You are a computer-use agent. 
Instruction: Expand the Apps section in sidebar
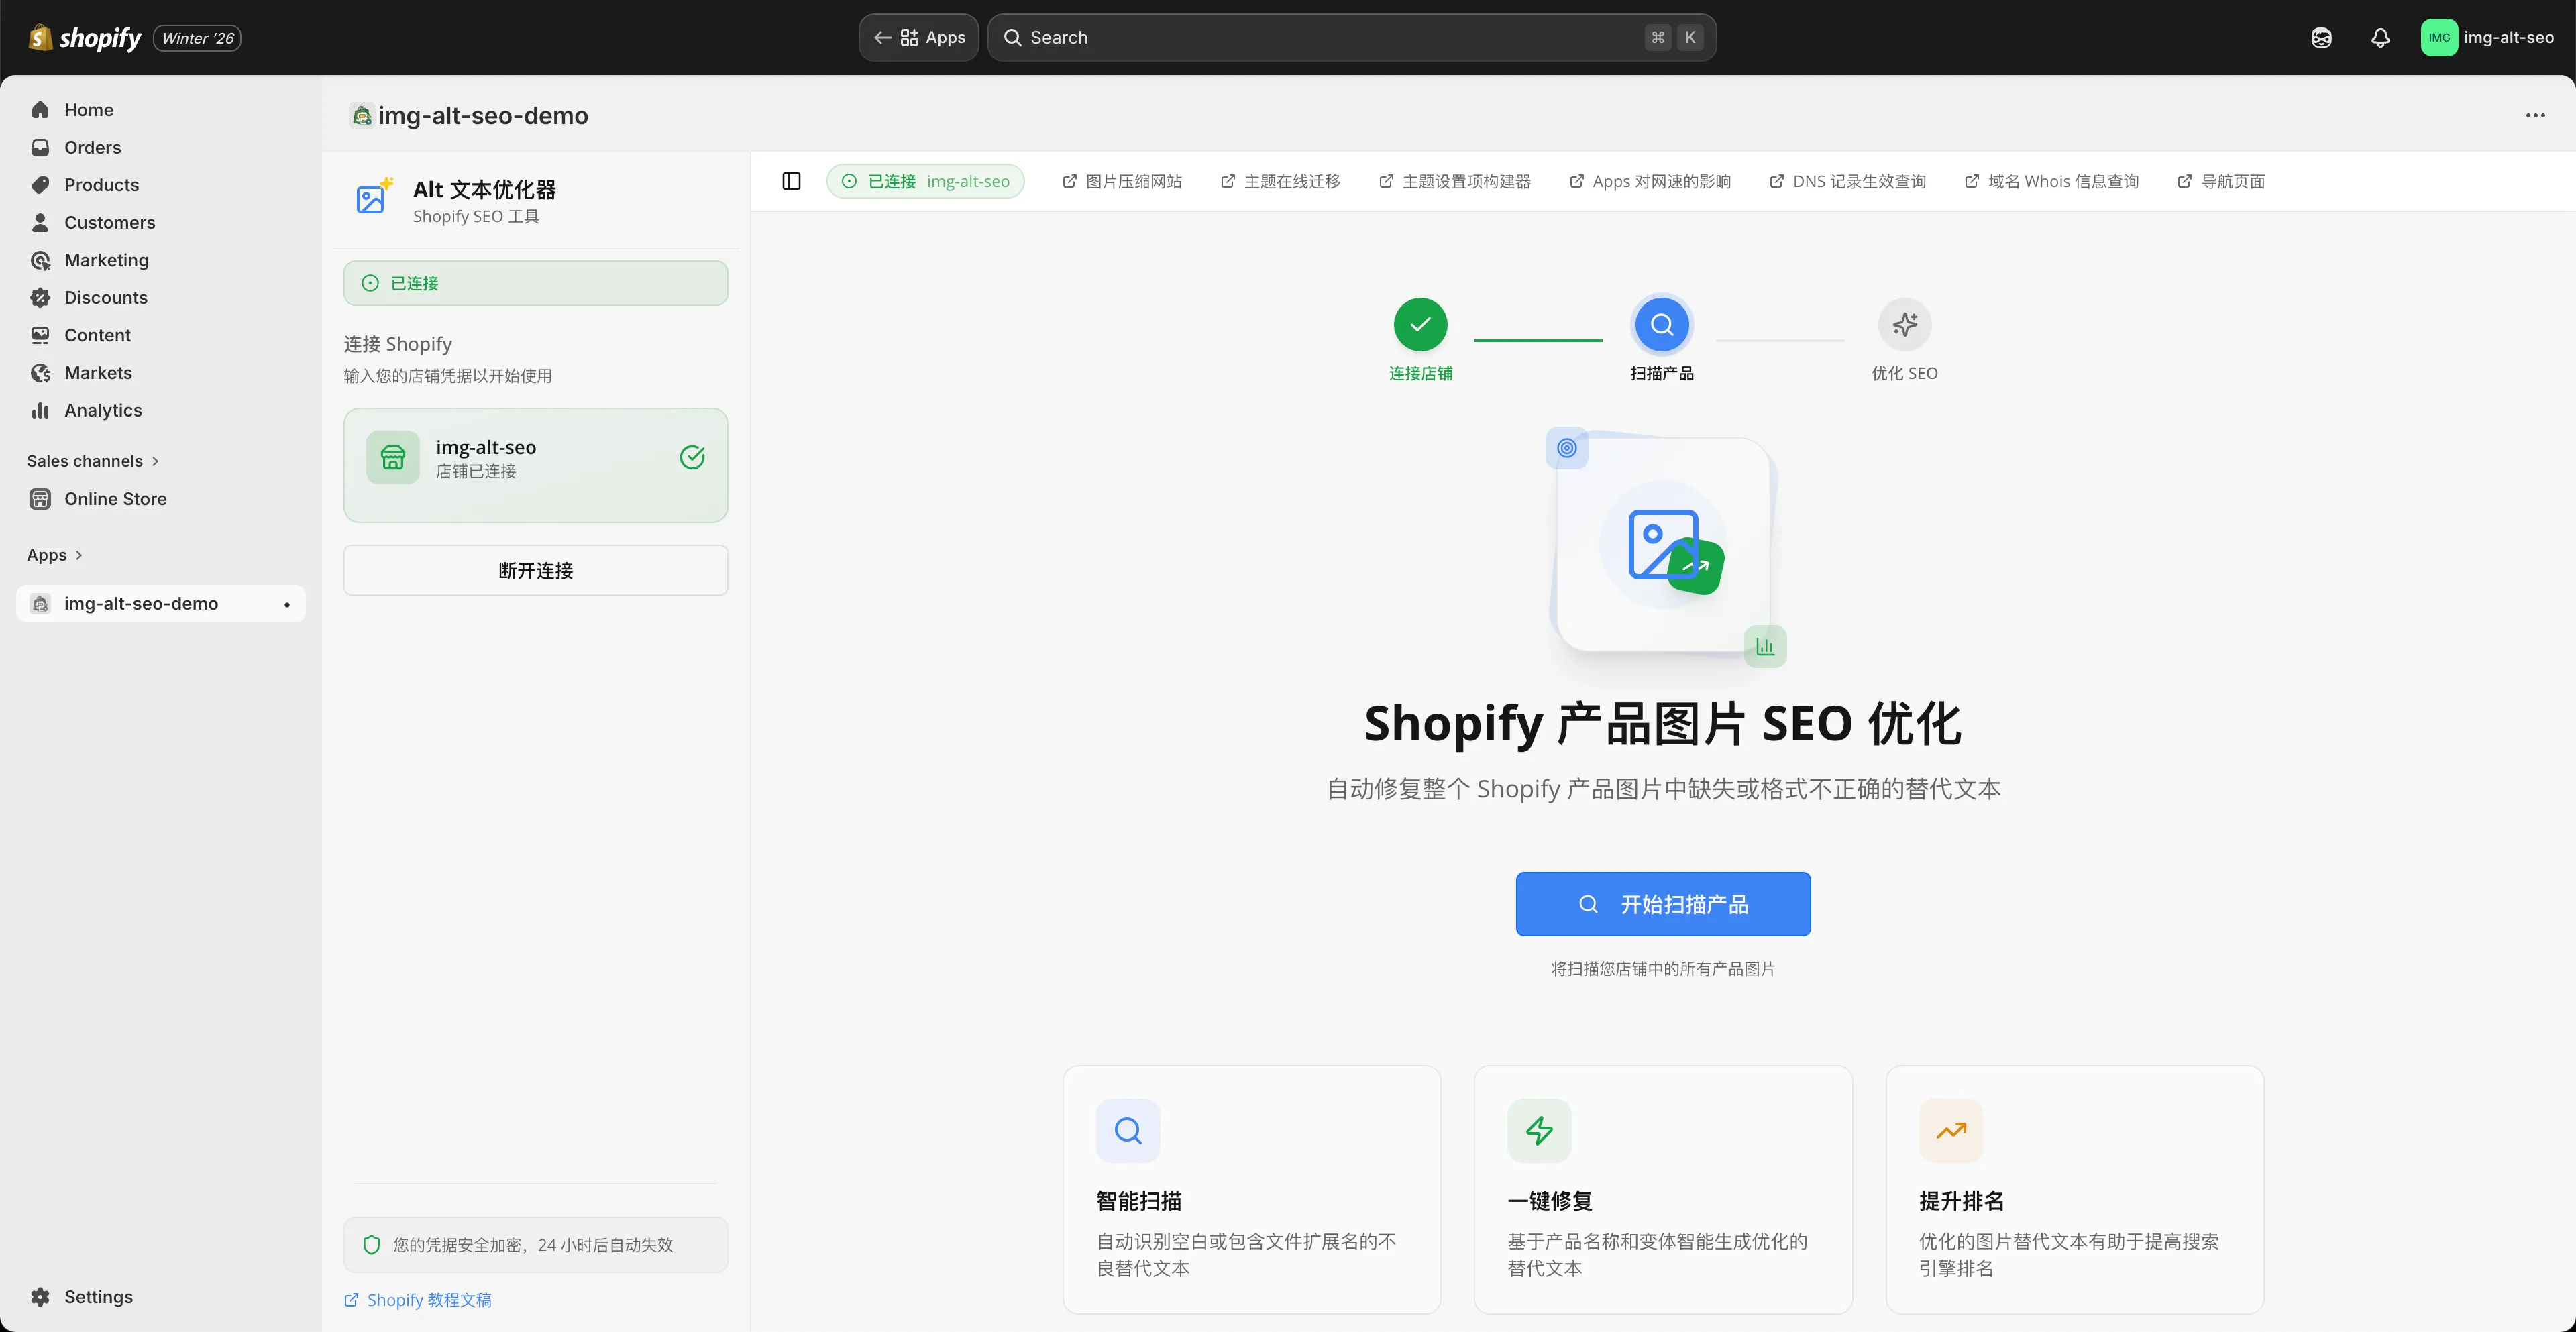coord(54,555)
